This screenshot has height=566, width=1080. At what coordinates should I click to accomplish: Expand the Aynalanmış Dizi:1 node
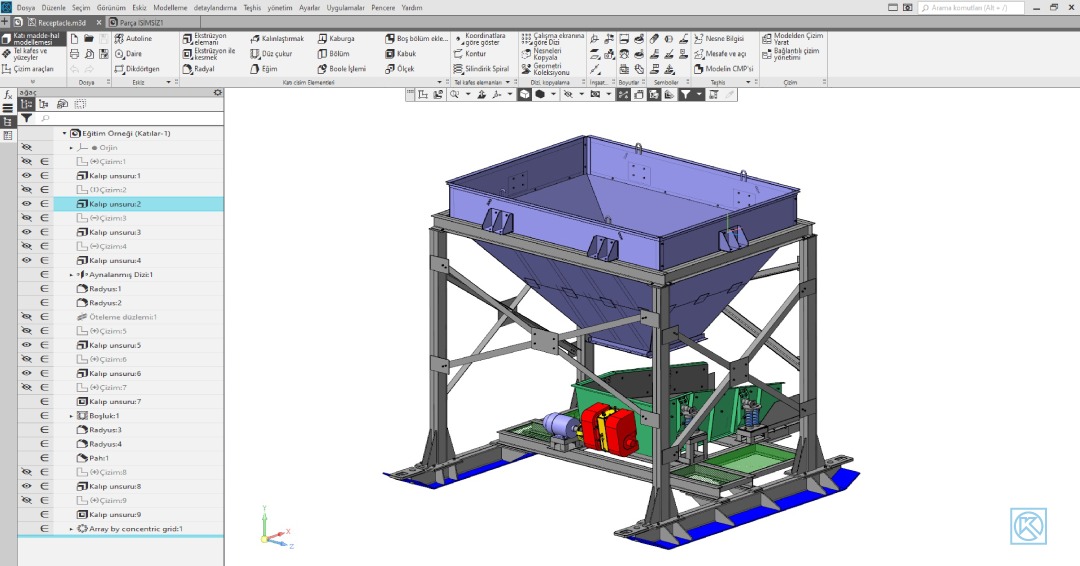point(71,275)
